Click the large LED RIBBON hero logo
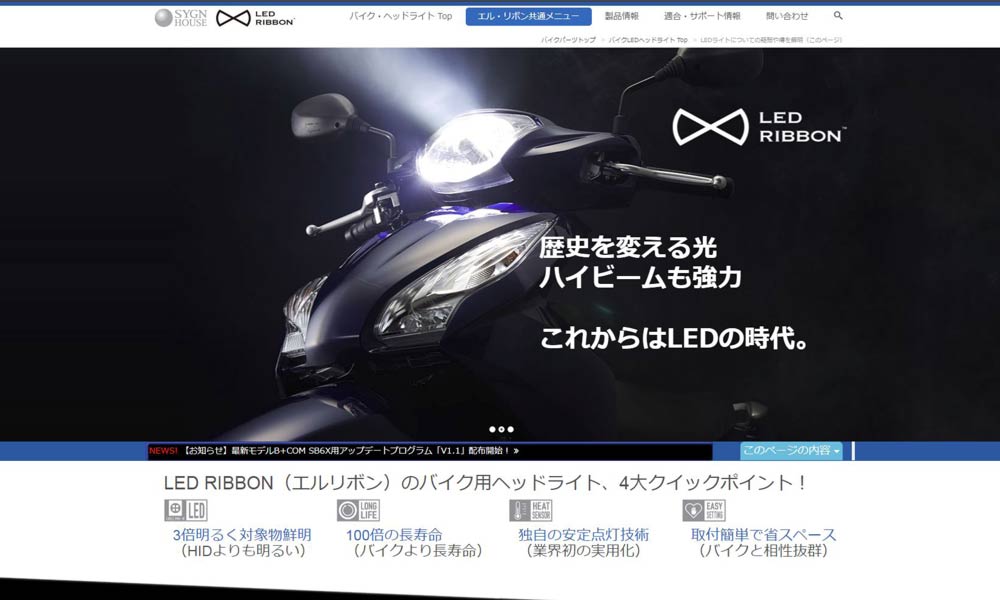This screenshot has height=600, width=1000. point(759,126)
